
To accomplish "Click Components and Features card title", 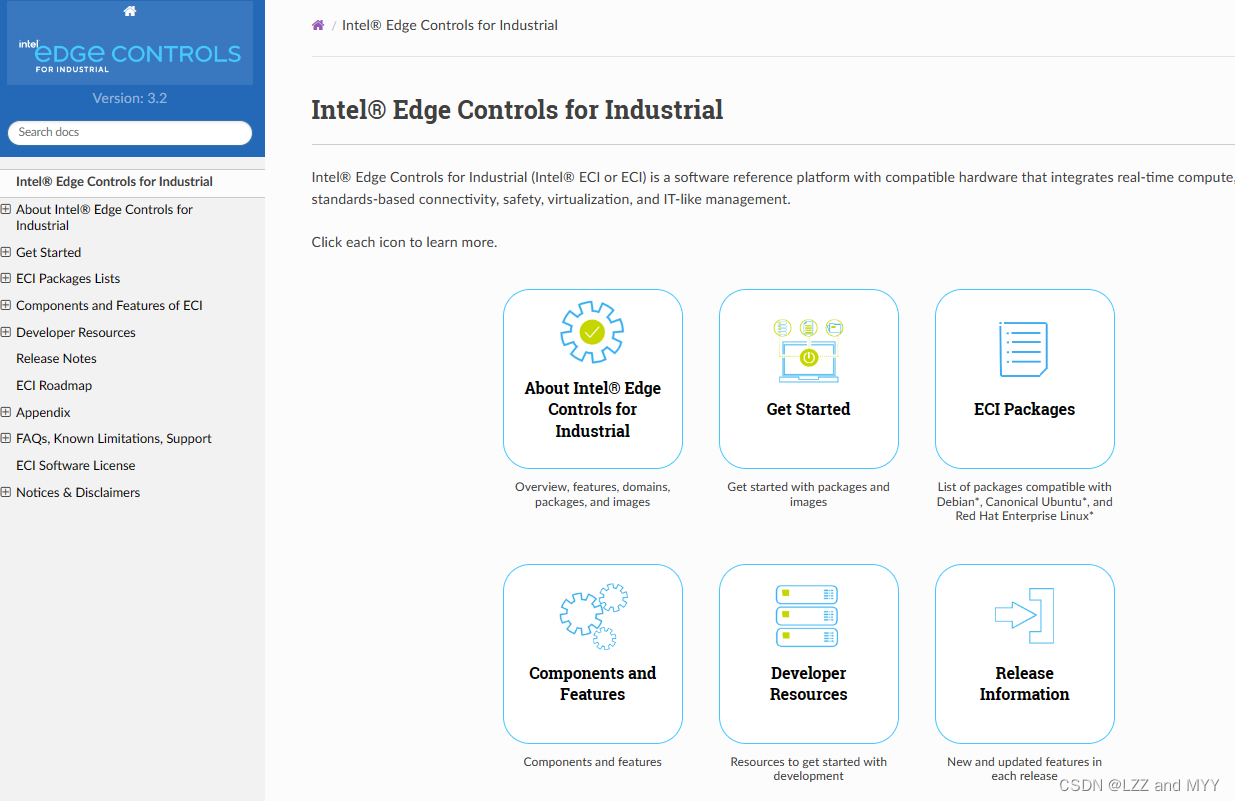I will [x=593, y=684].
